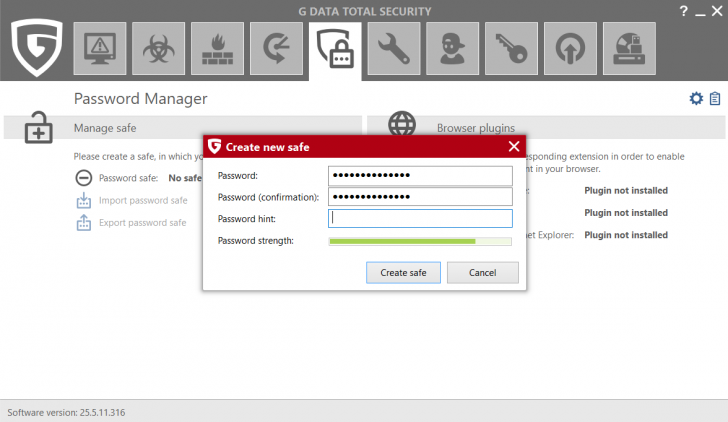Open settings via the blue gear icon
This screenshot has width=728, height=422.
coord(696,98)
